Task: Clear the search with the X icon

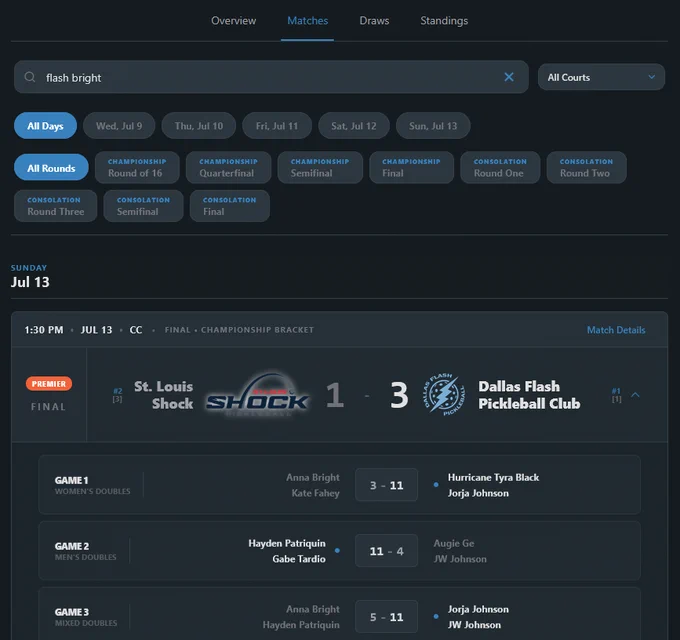Action: [x=509, y=77]
